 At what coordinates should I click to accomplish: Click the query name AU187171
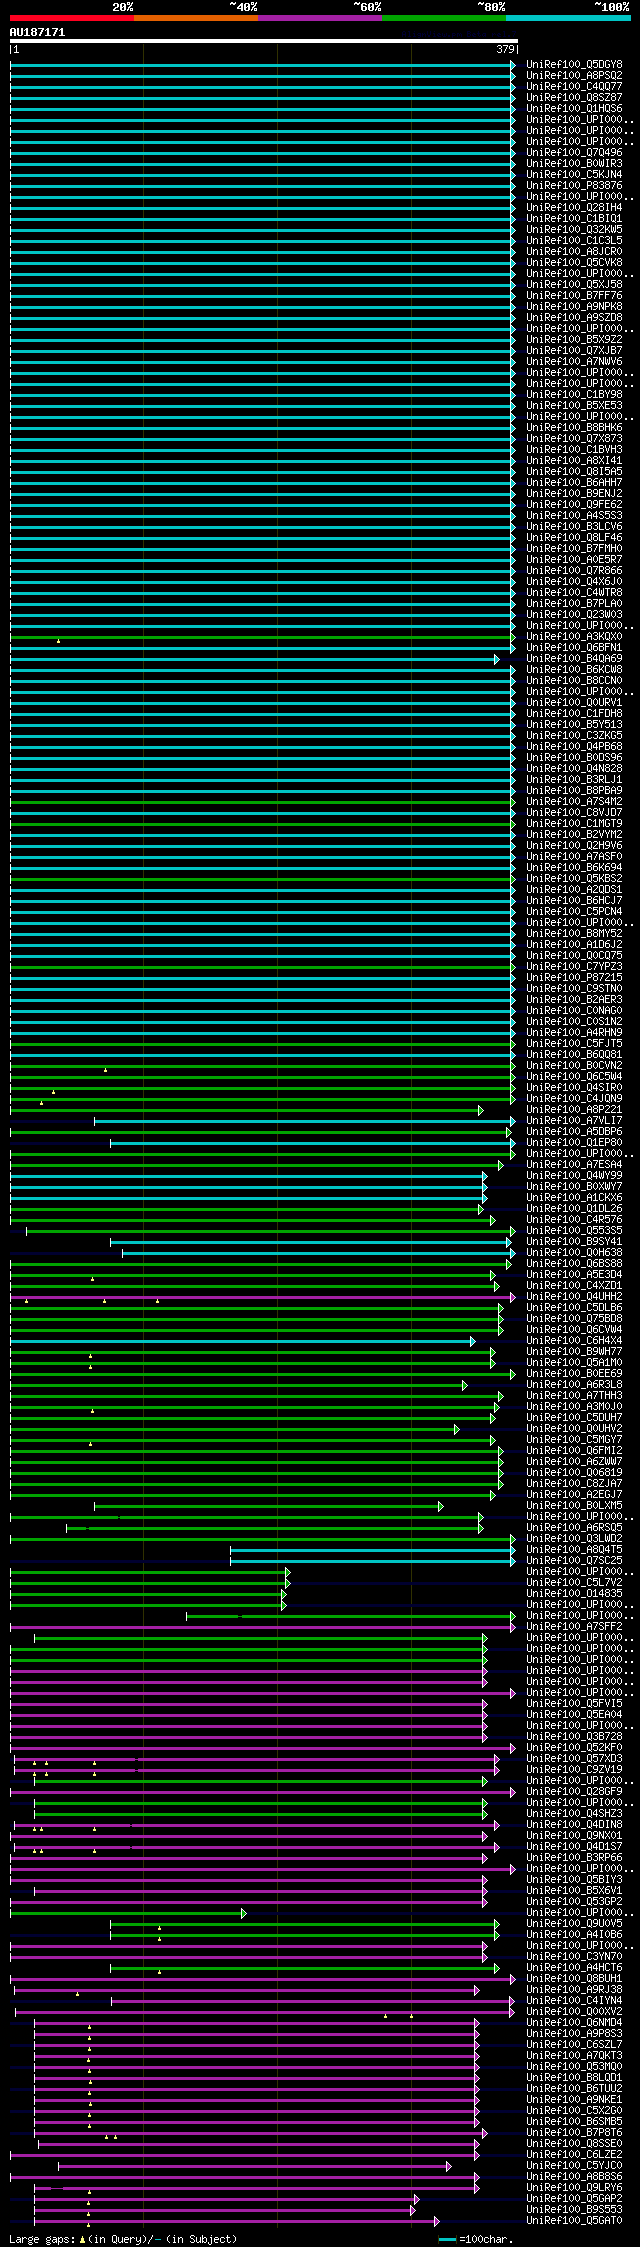click(37, 32)
